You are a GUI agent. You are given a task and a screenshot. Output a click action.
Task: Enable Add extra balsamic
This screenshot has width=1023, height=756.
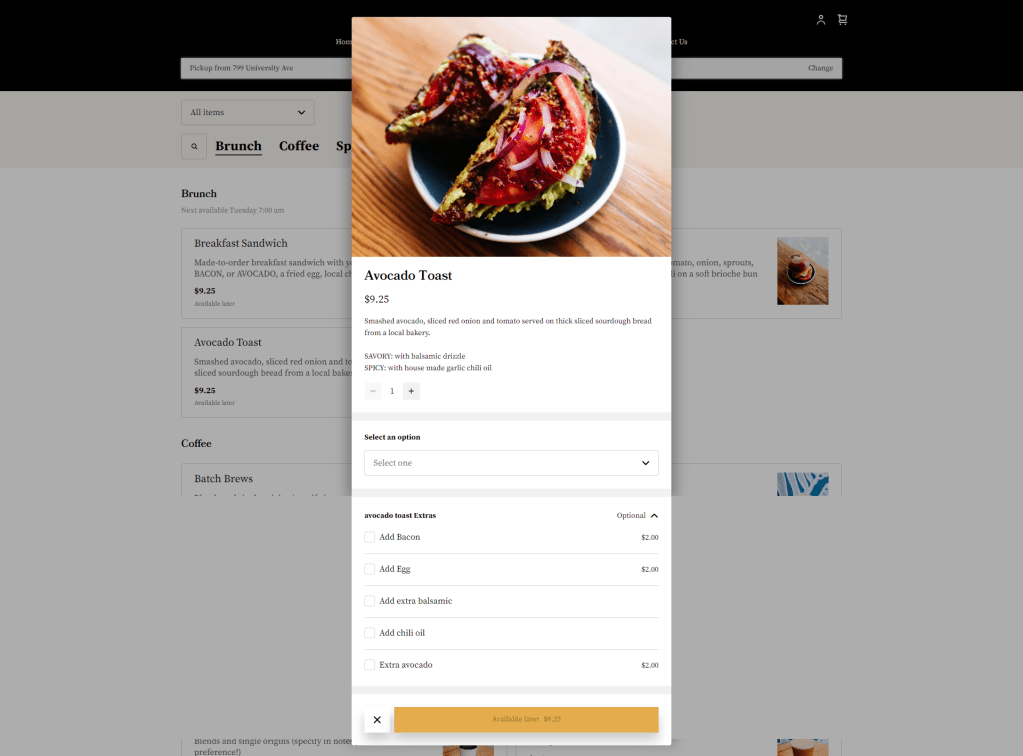tap(369, 601)
